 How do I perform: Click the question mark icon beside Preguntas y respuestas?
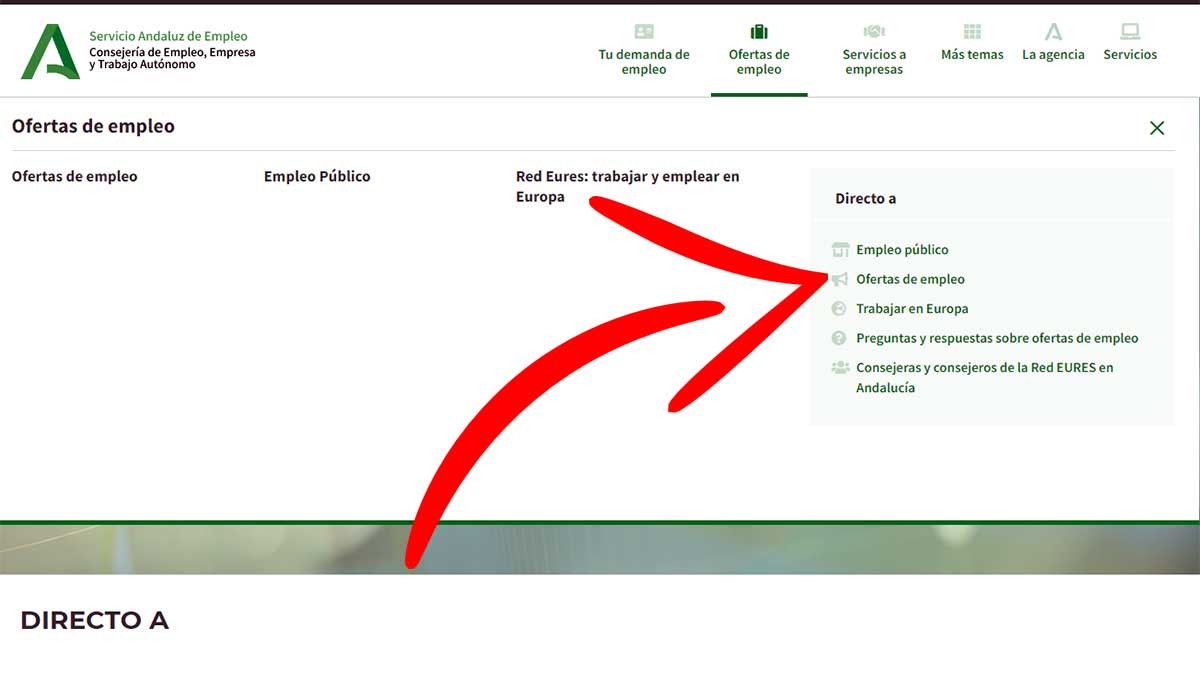(x=840, y=339)
